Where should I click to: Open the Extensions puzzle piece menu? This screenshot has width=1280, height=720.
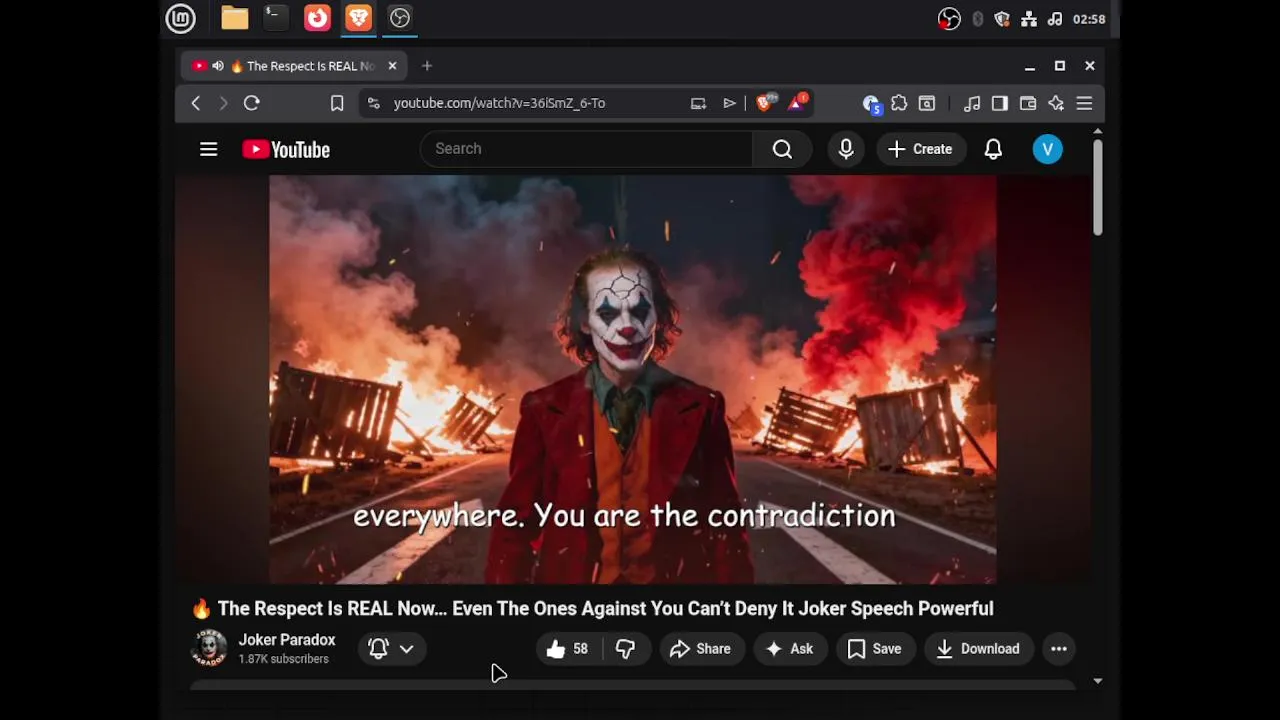coord(899,103)
